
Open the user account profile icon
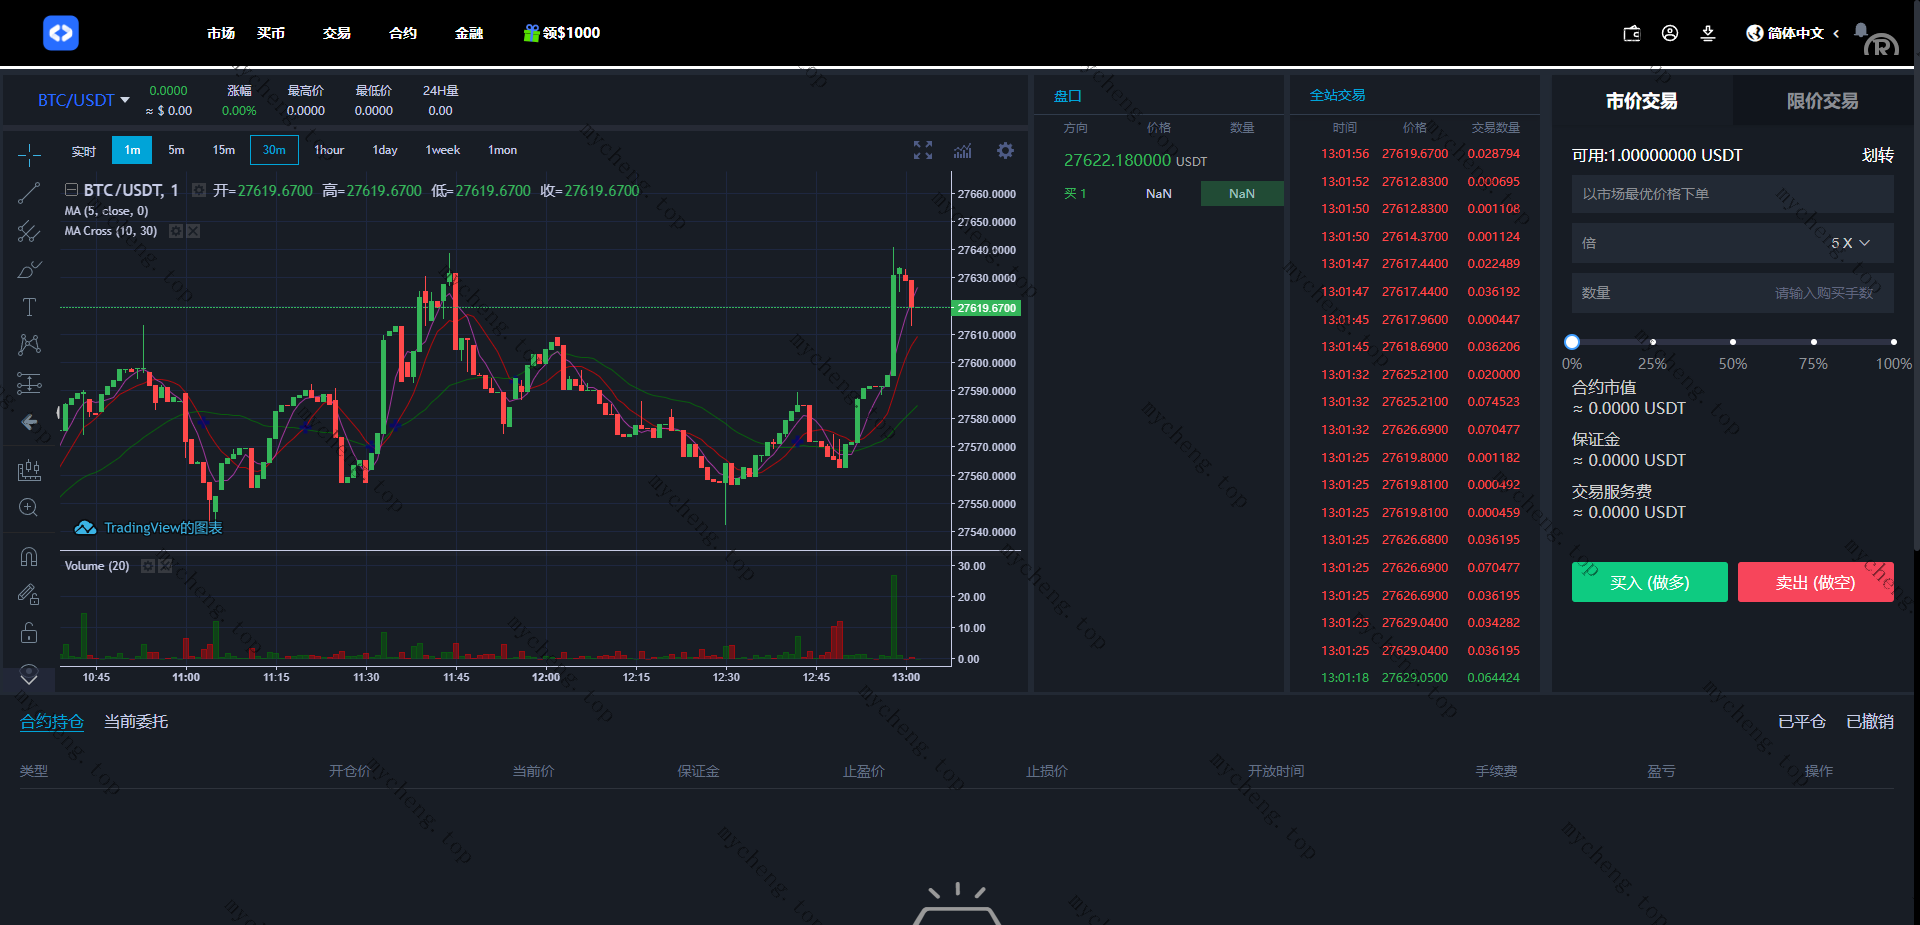(1670, 33)
